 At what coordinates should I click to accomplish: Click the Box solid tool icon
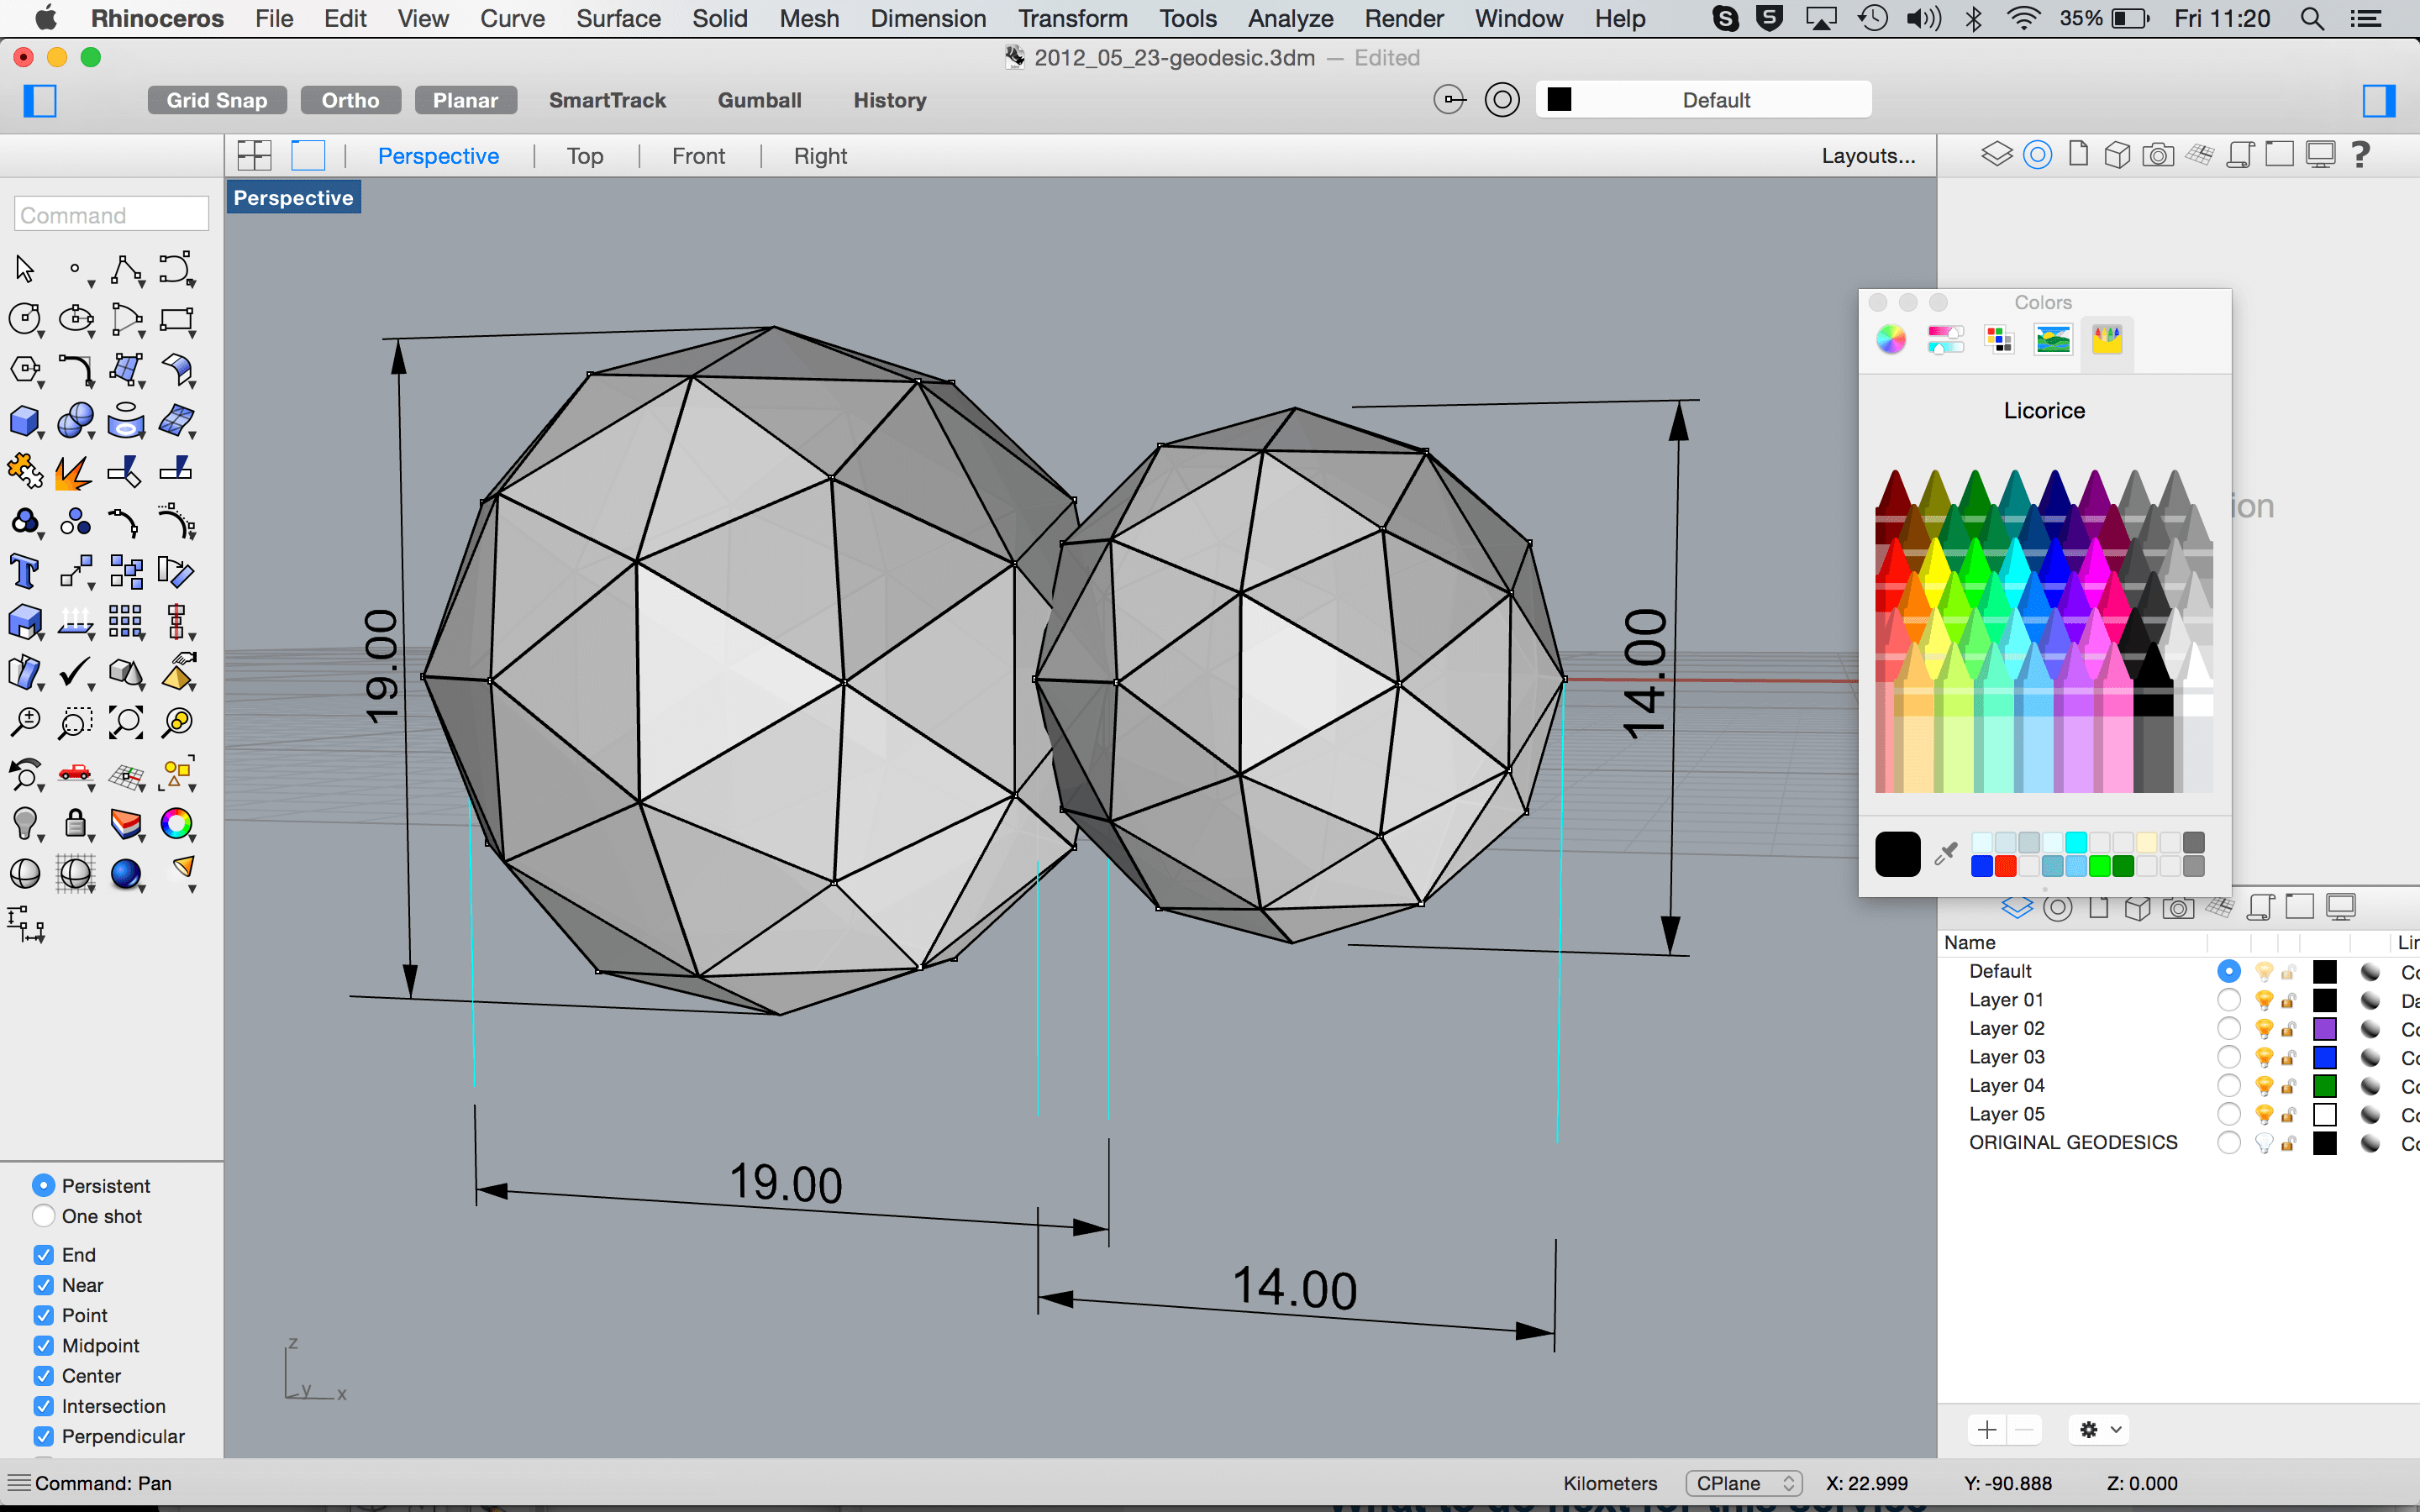tap(24, 421)
